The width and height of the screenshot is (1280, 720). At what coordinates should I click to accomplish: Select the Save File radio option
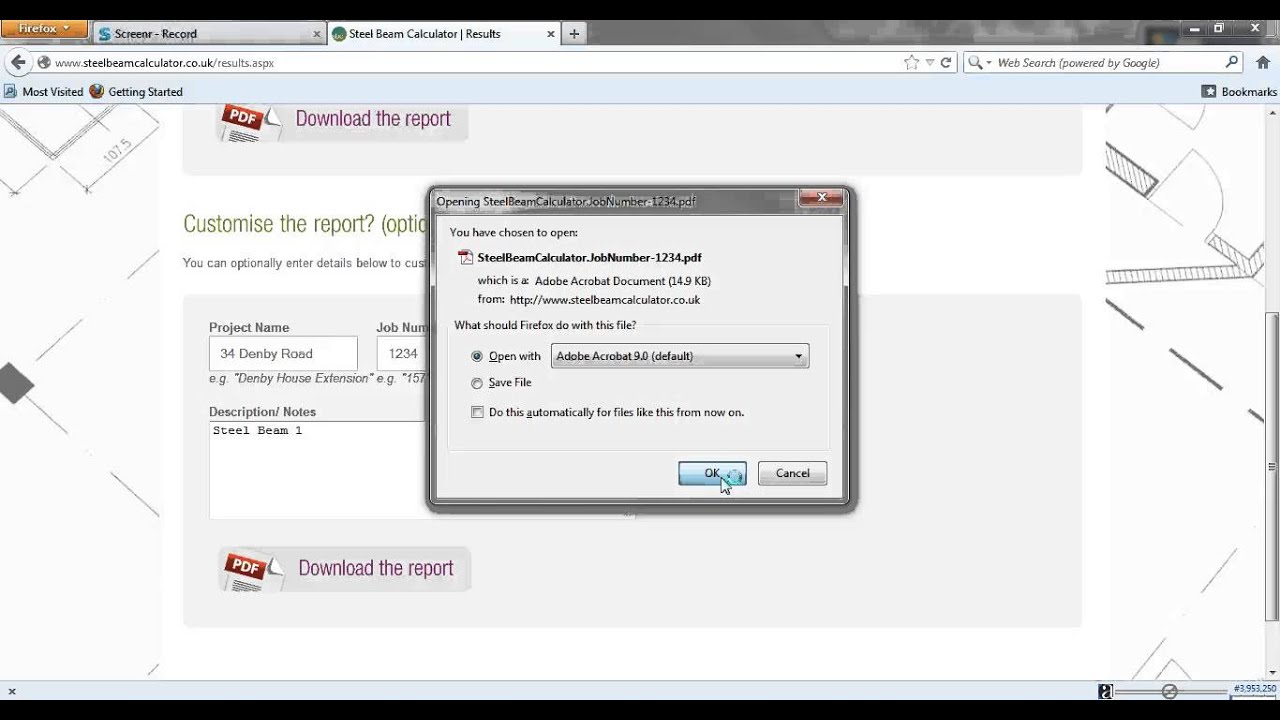click(x=477, y=383)
